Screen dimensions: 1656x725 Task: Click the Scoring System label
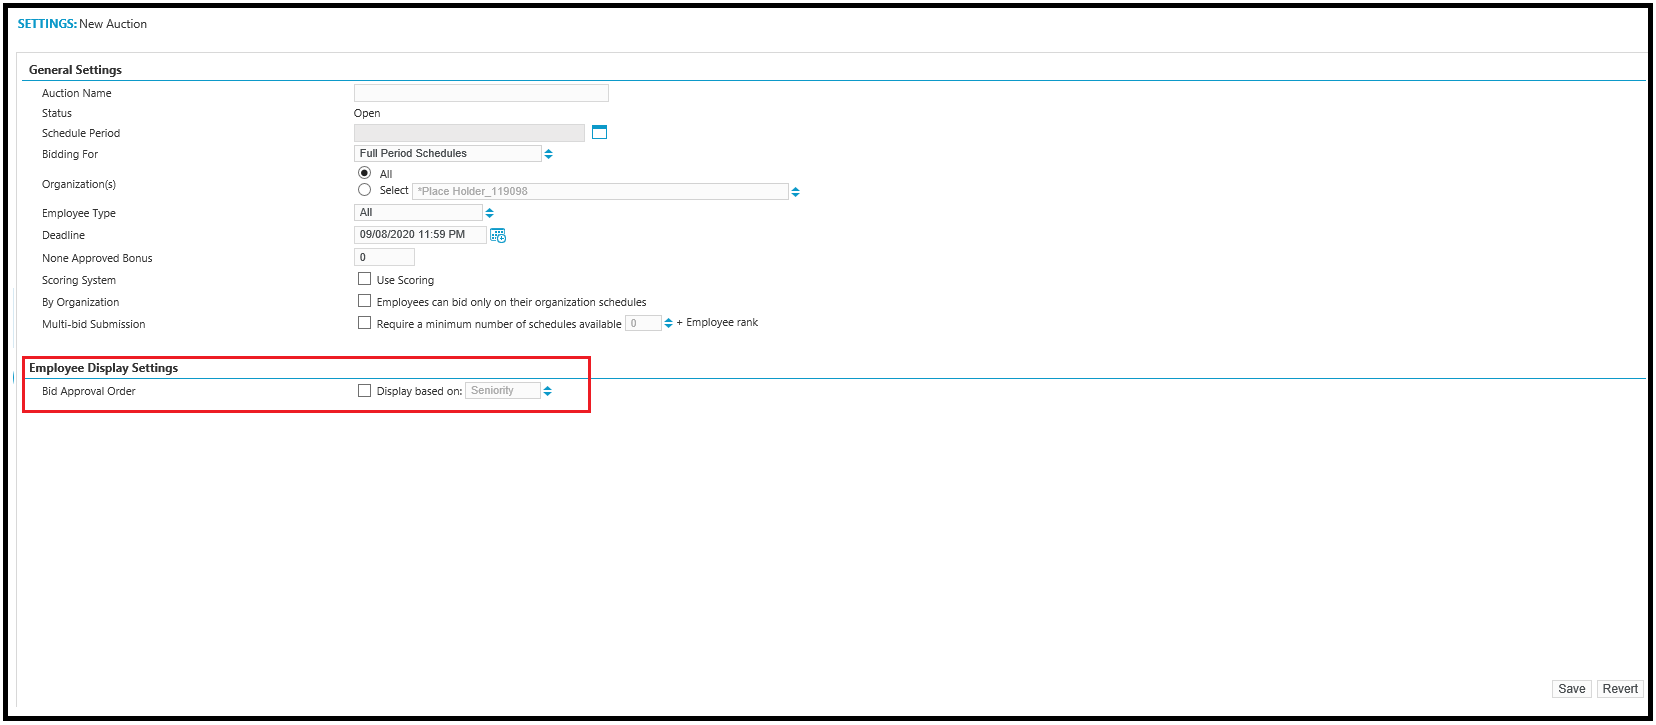coord(79,280)
